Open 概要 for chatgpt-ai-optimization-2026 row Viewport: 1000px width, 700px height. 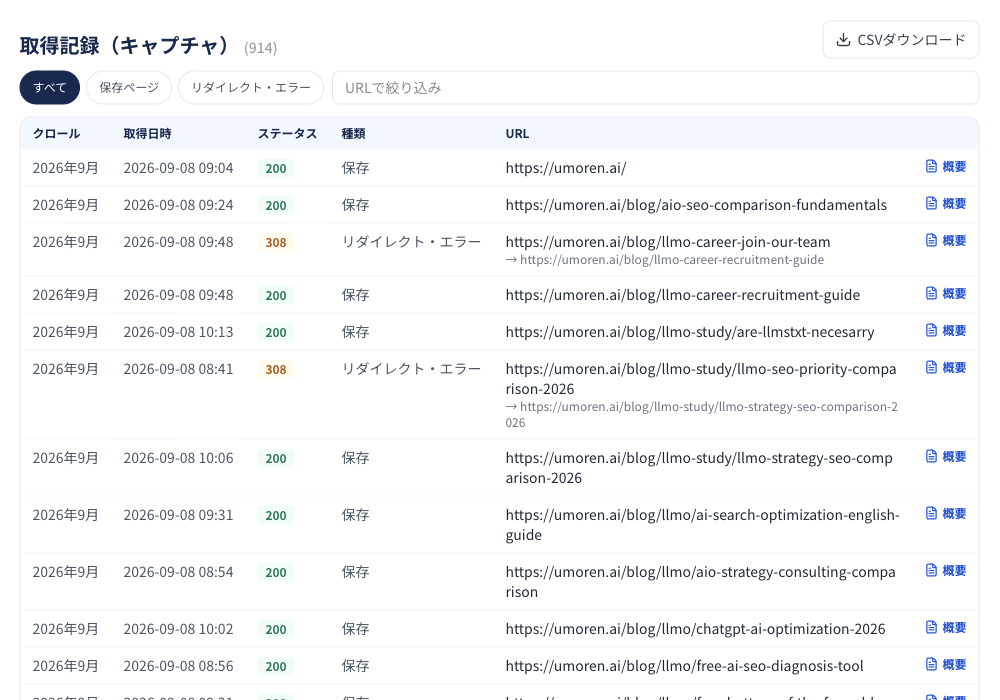coord(946,627)
